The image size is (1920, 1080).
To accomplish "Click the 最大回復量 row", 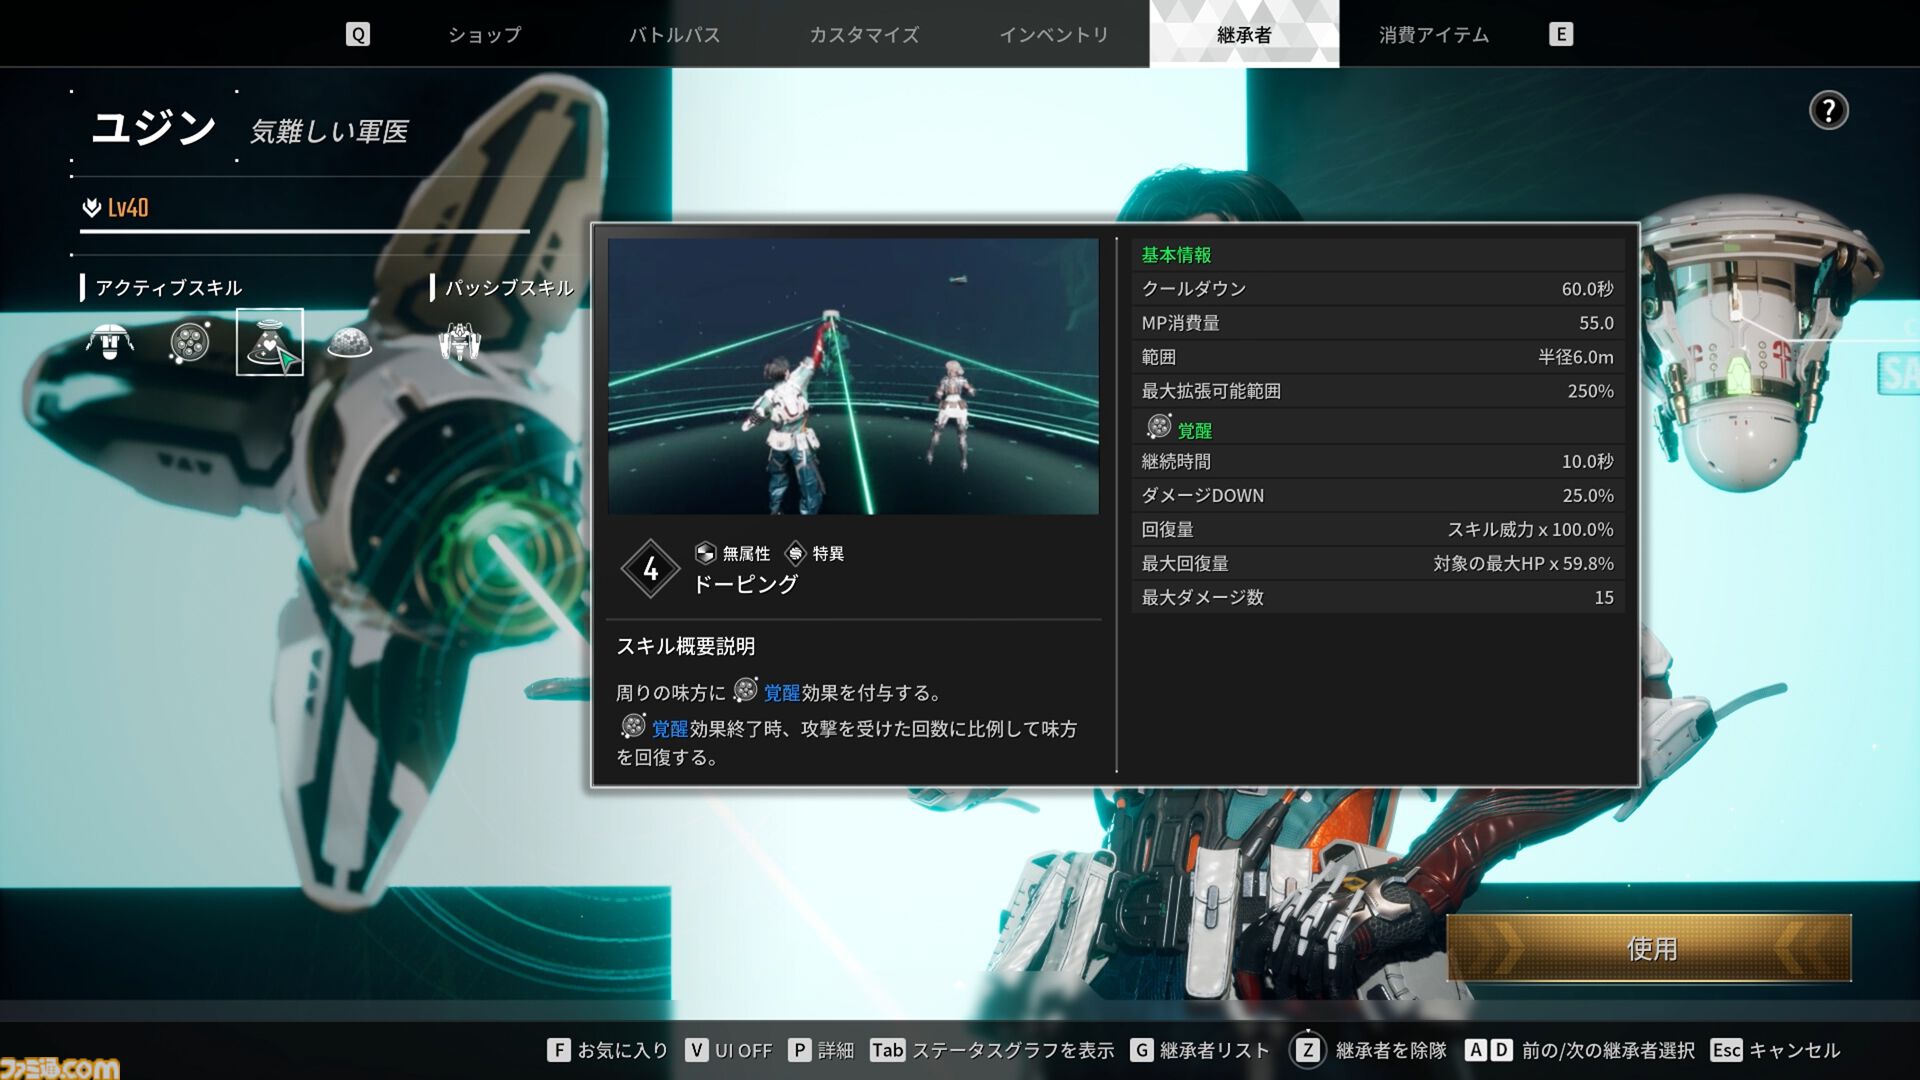I will click(x=1377, y=563).
